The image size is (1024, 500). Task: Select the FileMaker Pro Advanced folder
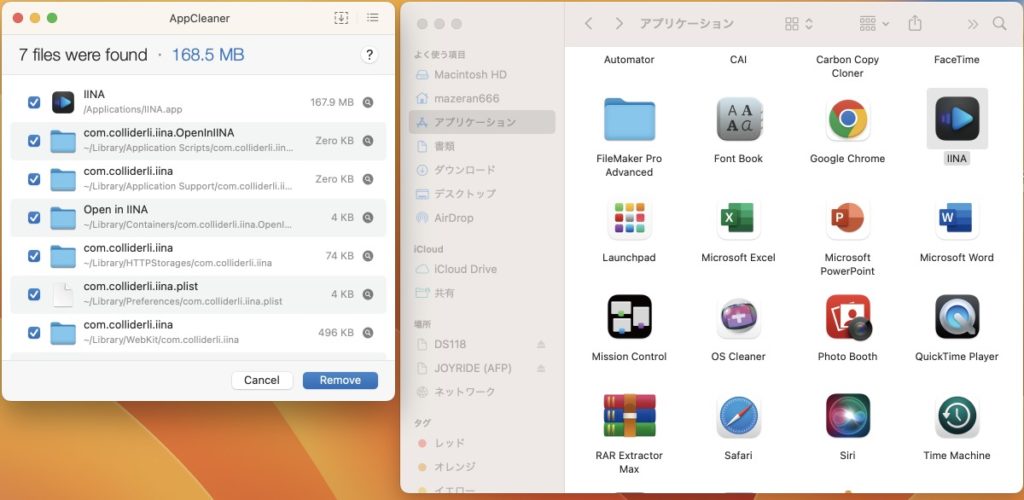click(x=629, y=119)
